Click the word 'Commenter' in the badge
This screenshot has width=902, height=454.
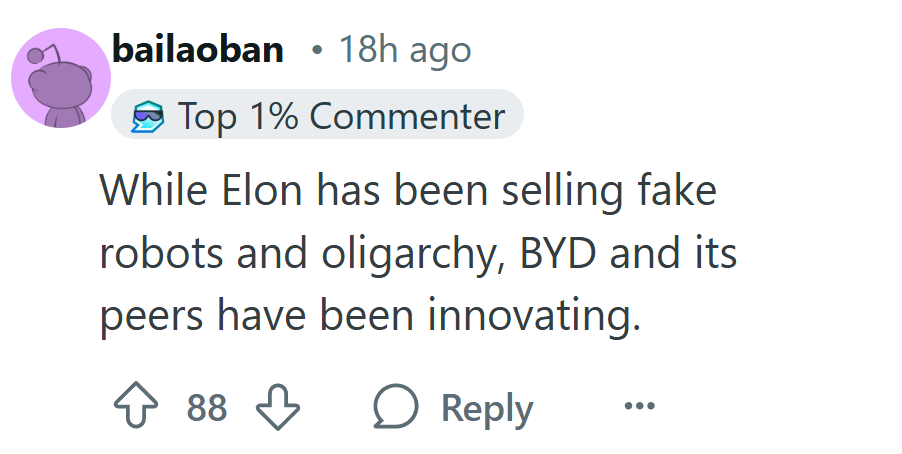tap(407, 116)
